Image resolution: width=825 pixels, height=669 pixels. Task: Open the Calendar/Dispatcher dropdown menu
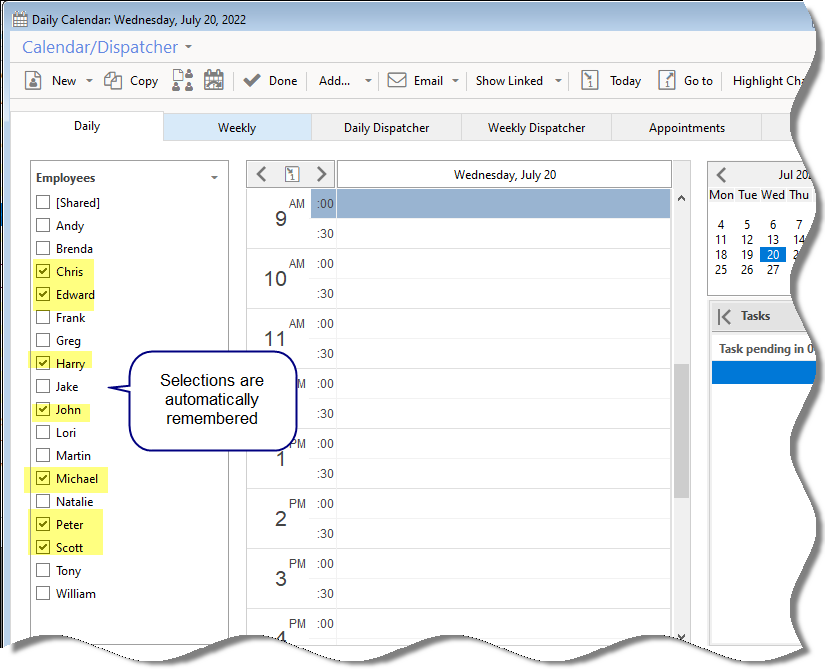[x=188, y=48]
